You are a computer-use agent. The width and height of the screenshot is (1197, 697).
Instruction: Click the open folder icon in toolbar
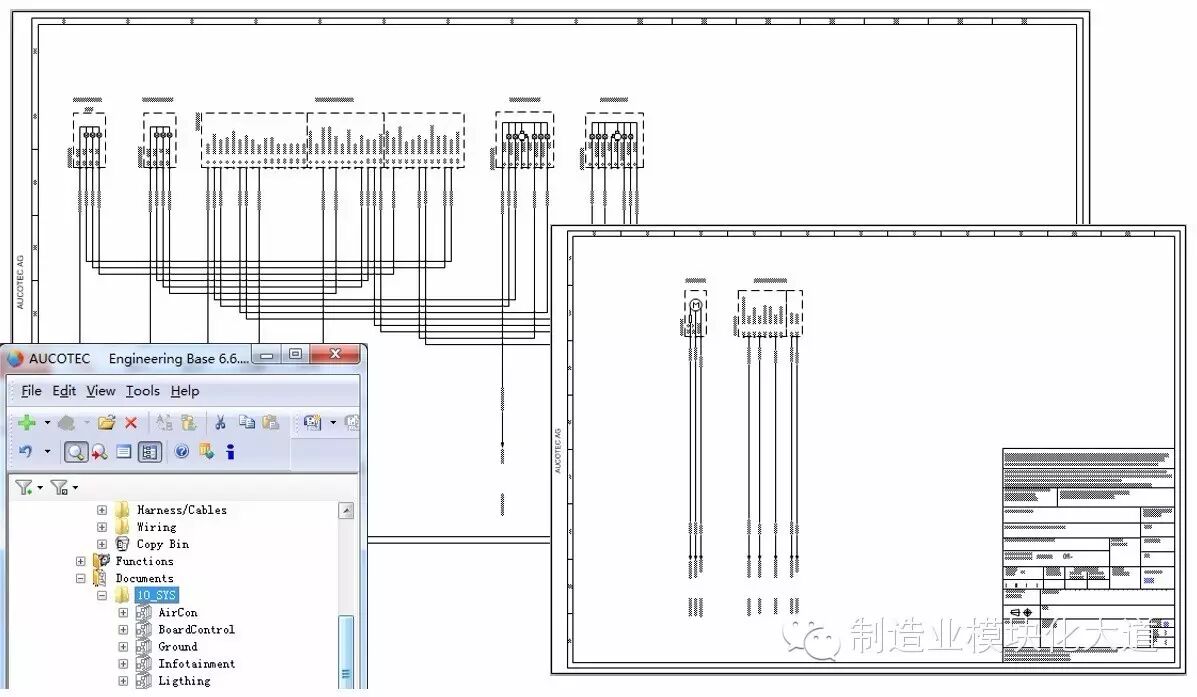click(106, 422)
